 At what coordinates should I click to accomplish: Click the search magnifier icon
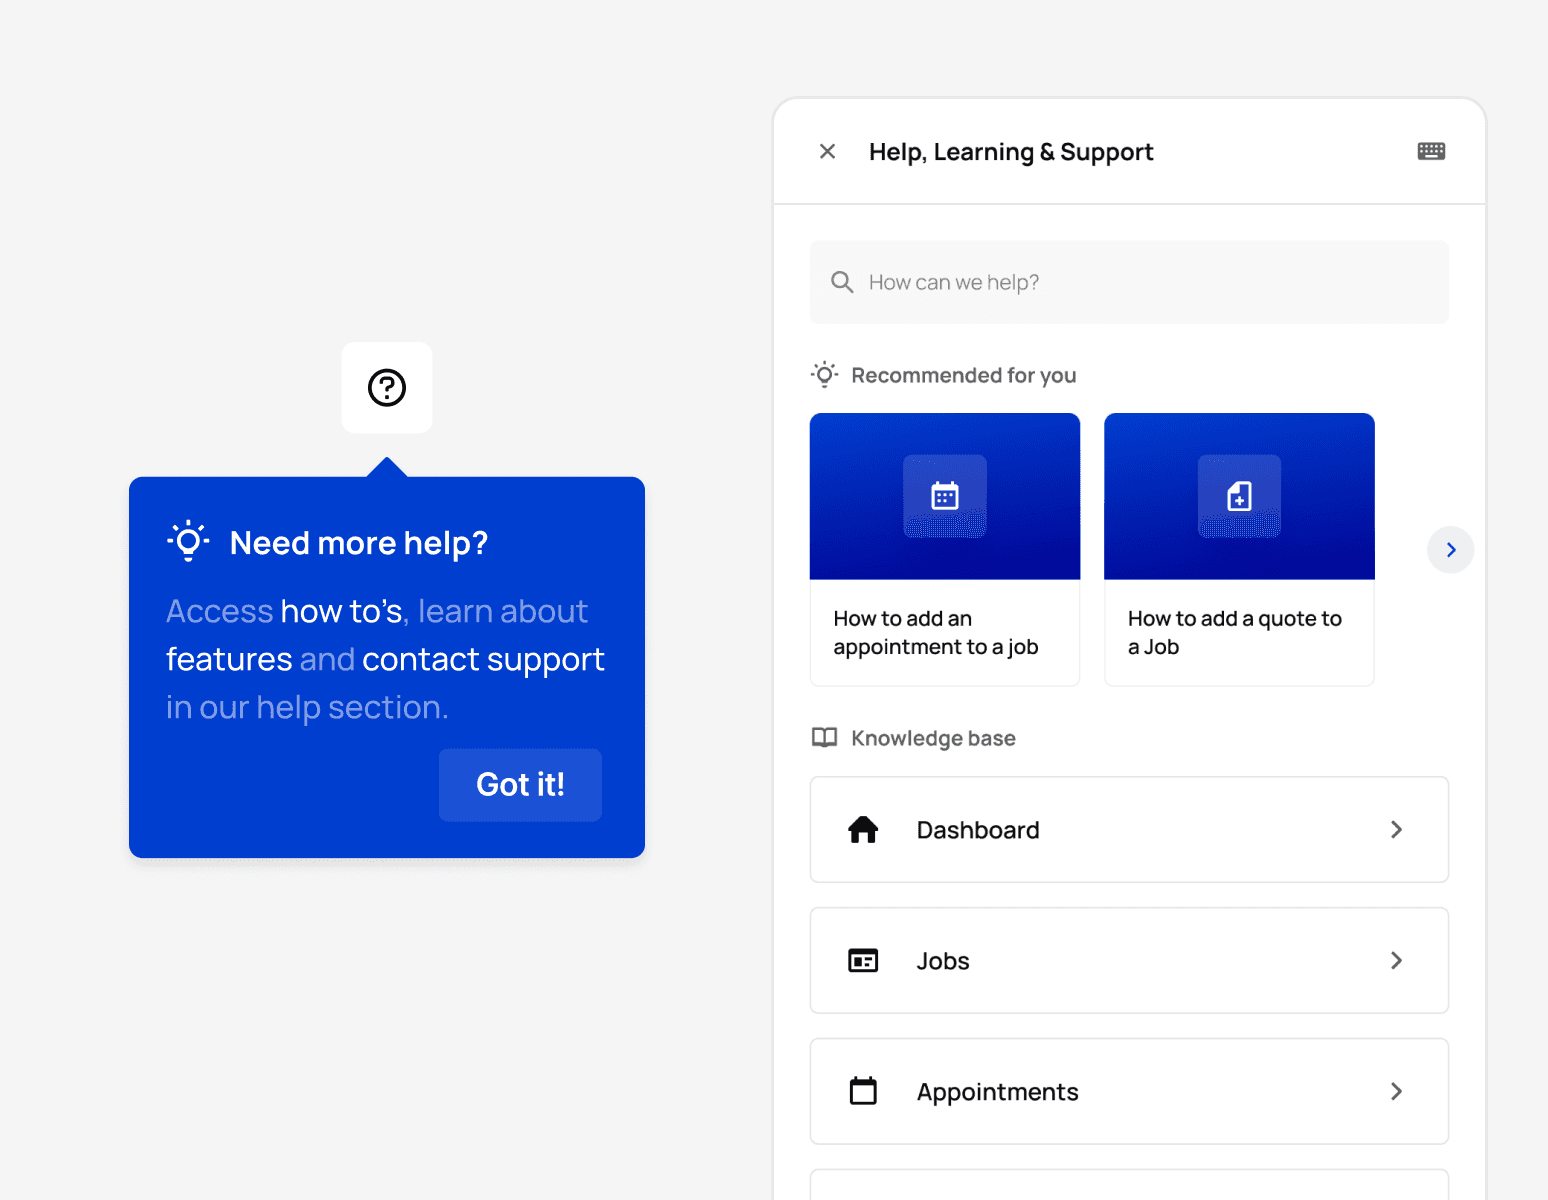tap(842, 282)
